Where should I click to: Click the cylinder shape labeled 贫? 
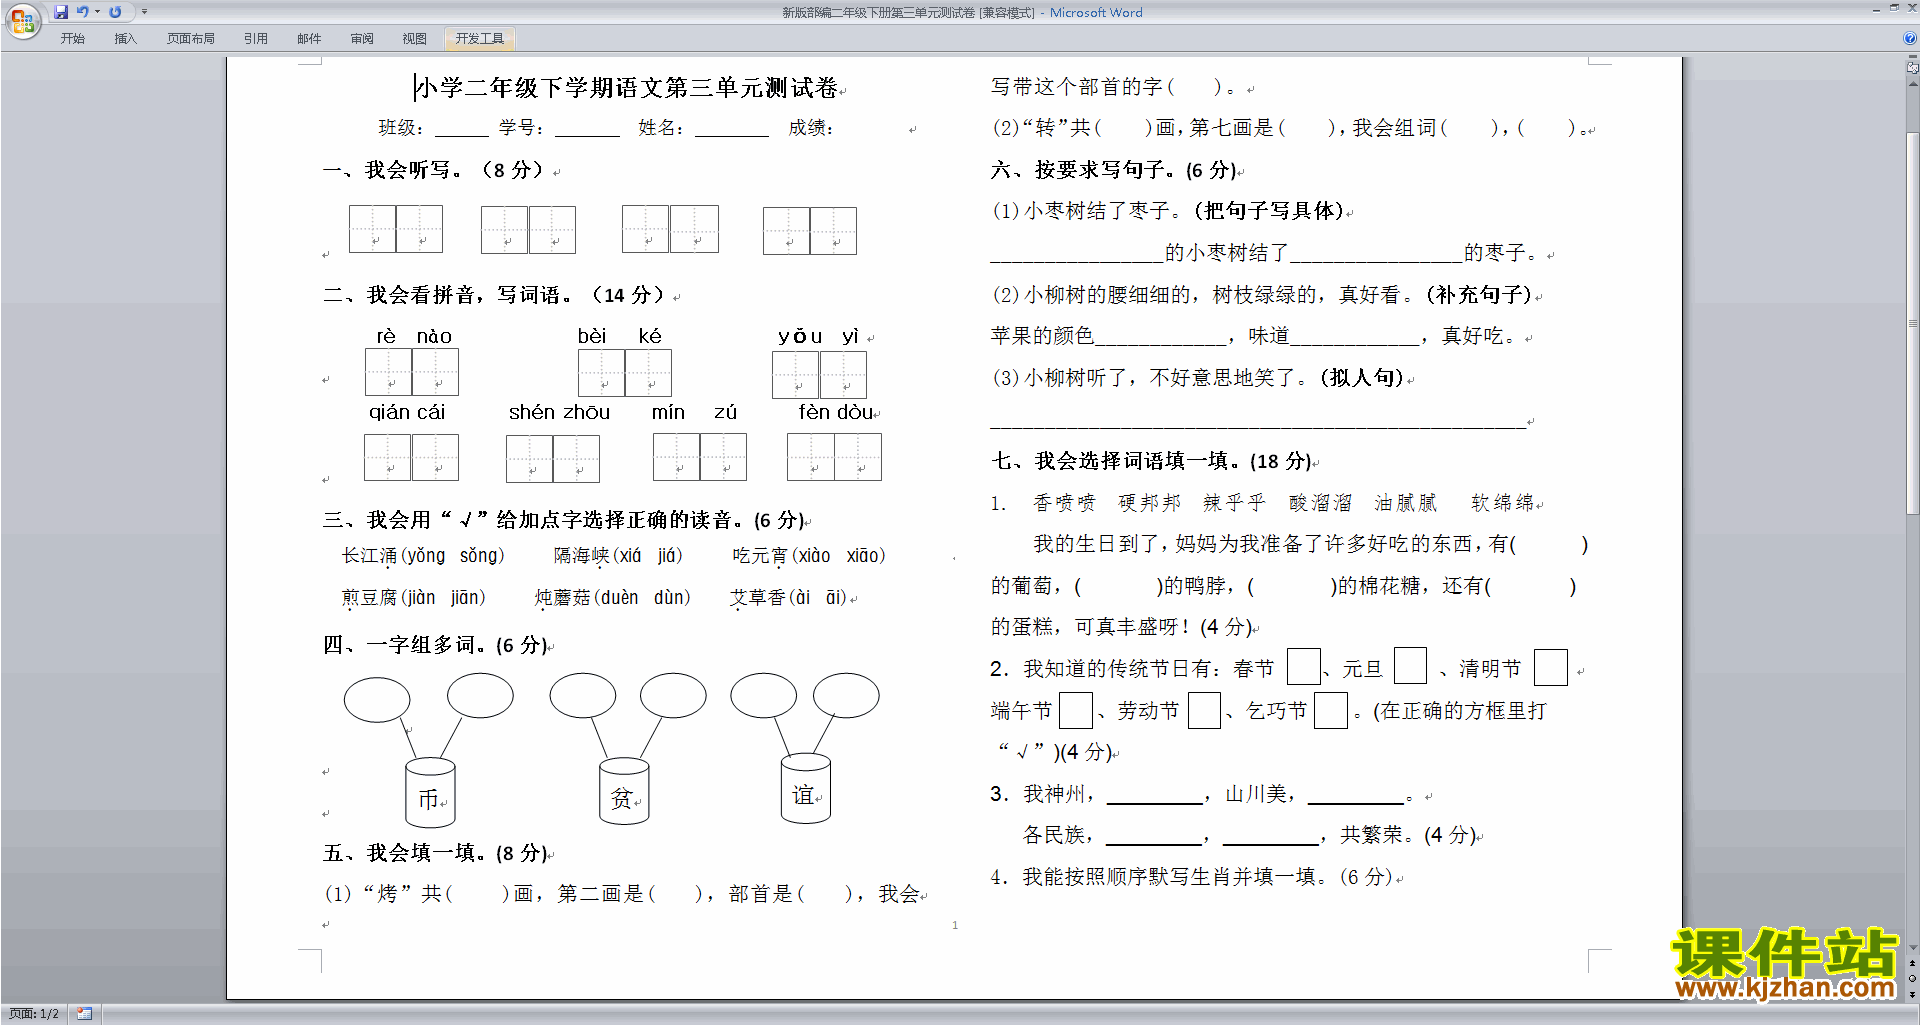pos(624,791)
